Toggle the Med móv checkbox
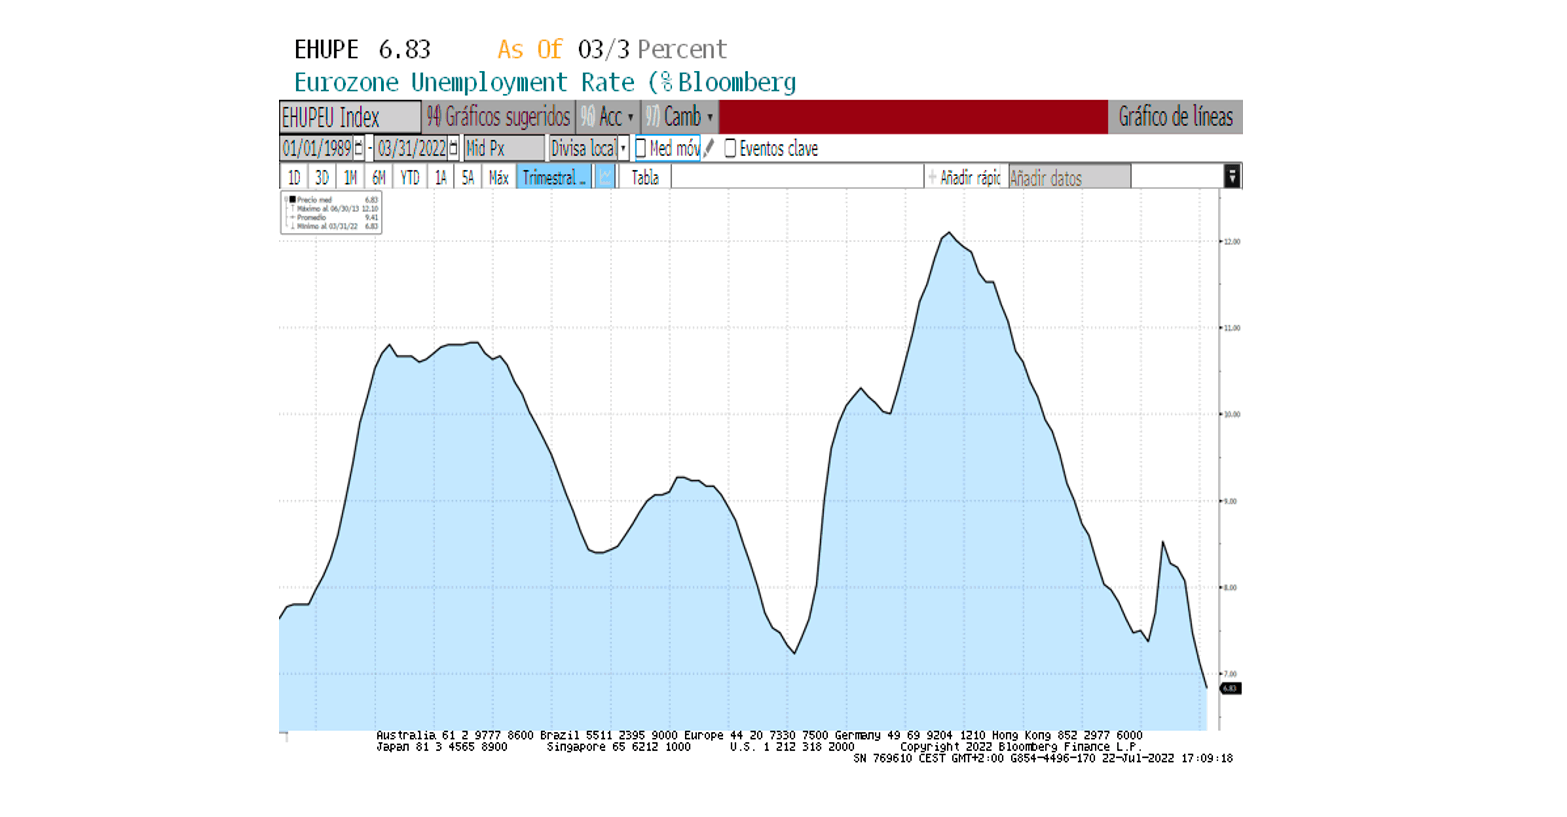The image size is (1567, 817). [641, 148]
